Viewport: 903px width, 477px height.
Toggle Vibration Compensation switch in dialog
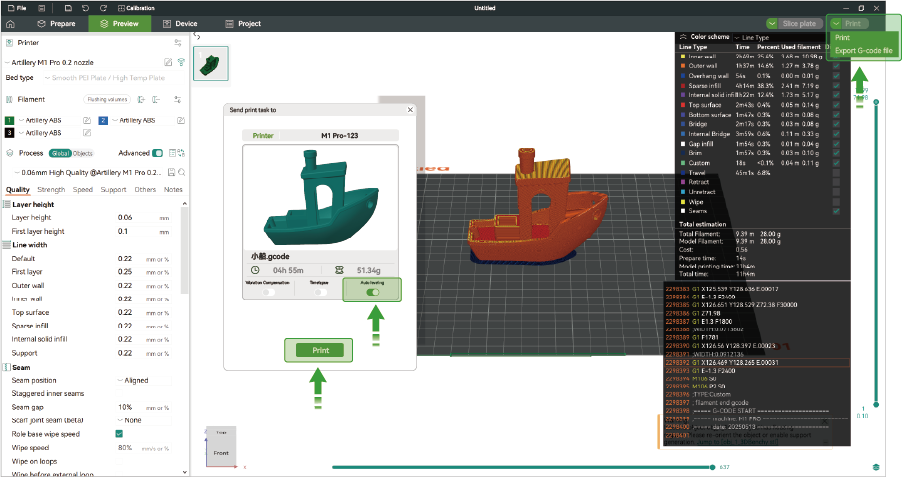click(x=268, y=292)
